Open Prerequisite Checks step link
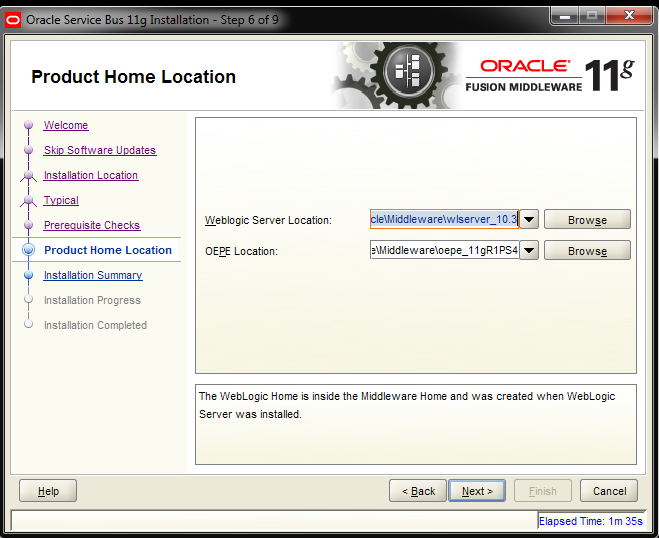The width and height of the screenshot is (659, 538). [92, 225]
